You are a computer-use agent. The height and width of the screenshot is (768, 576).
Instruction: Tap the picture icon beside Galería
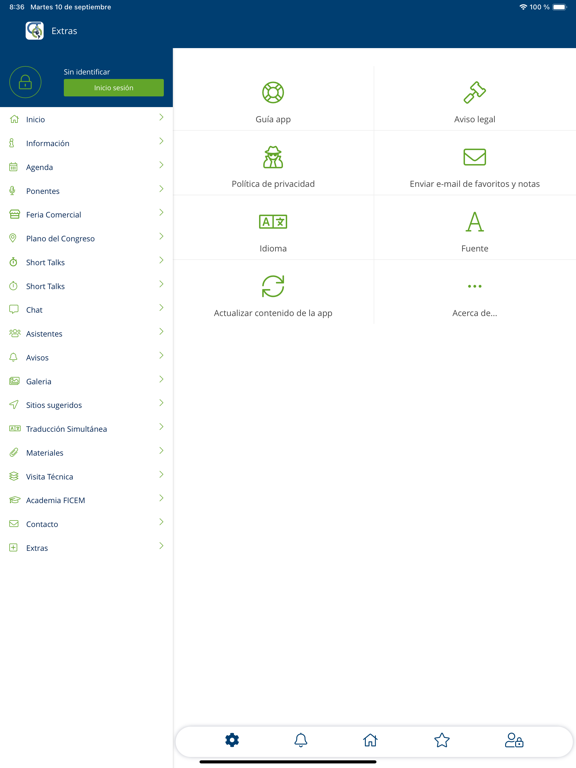(x=14, y=381)
